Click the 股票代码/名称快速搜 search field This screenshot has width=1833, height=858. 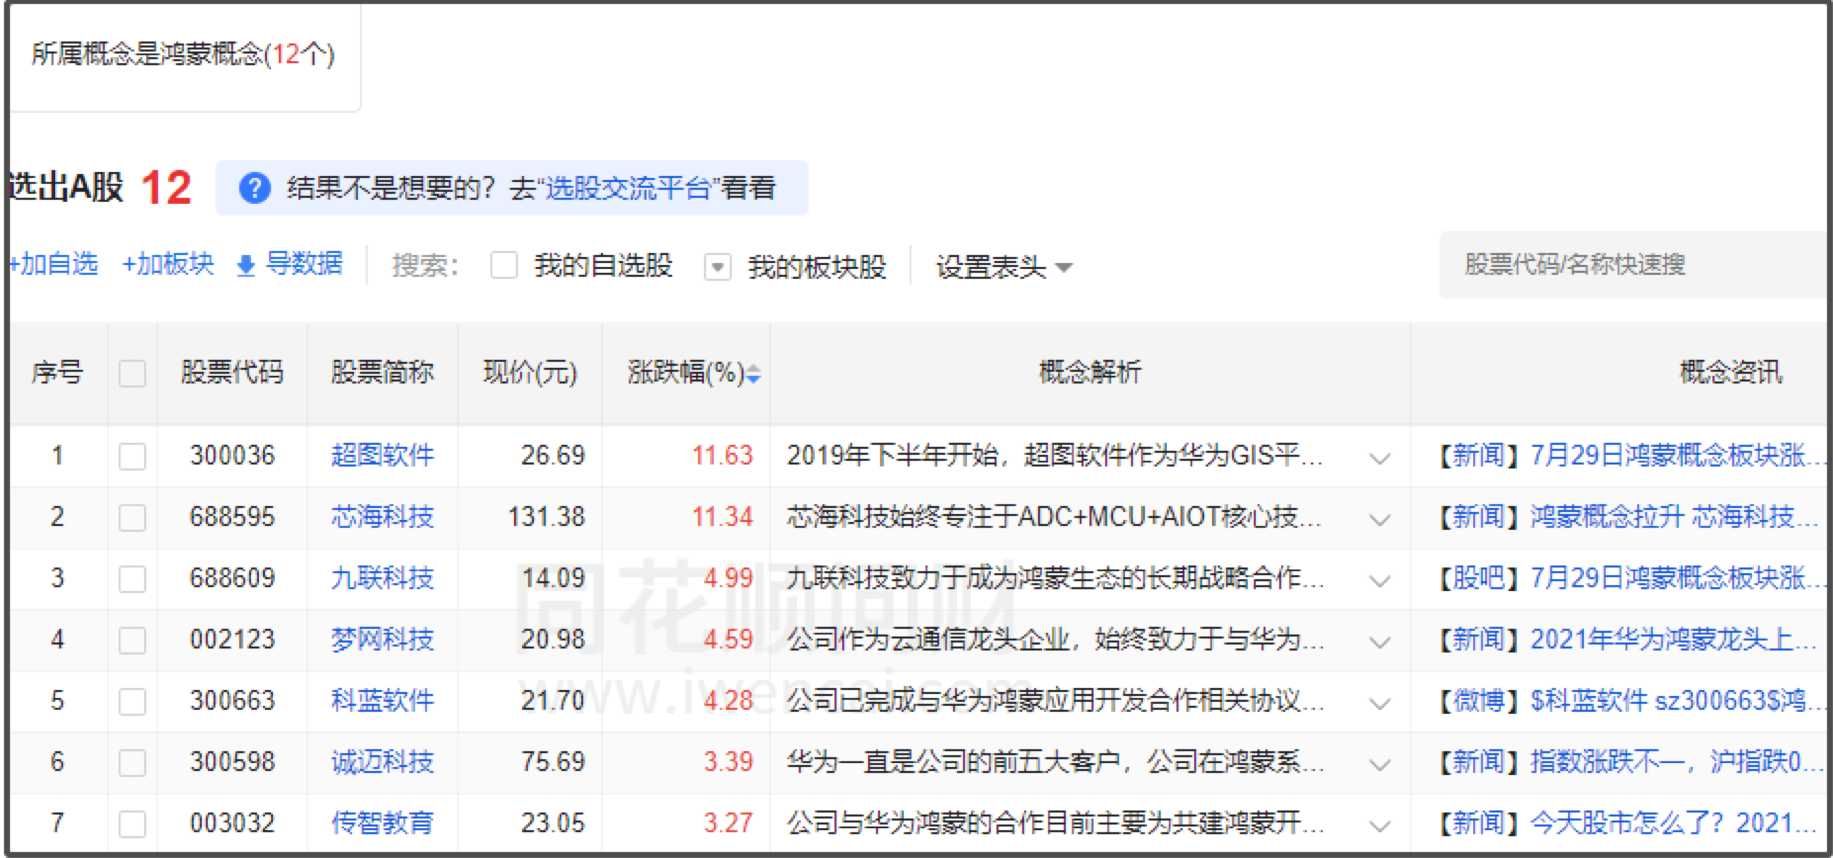pos(1632,265)
